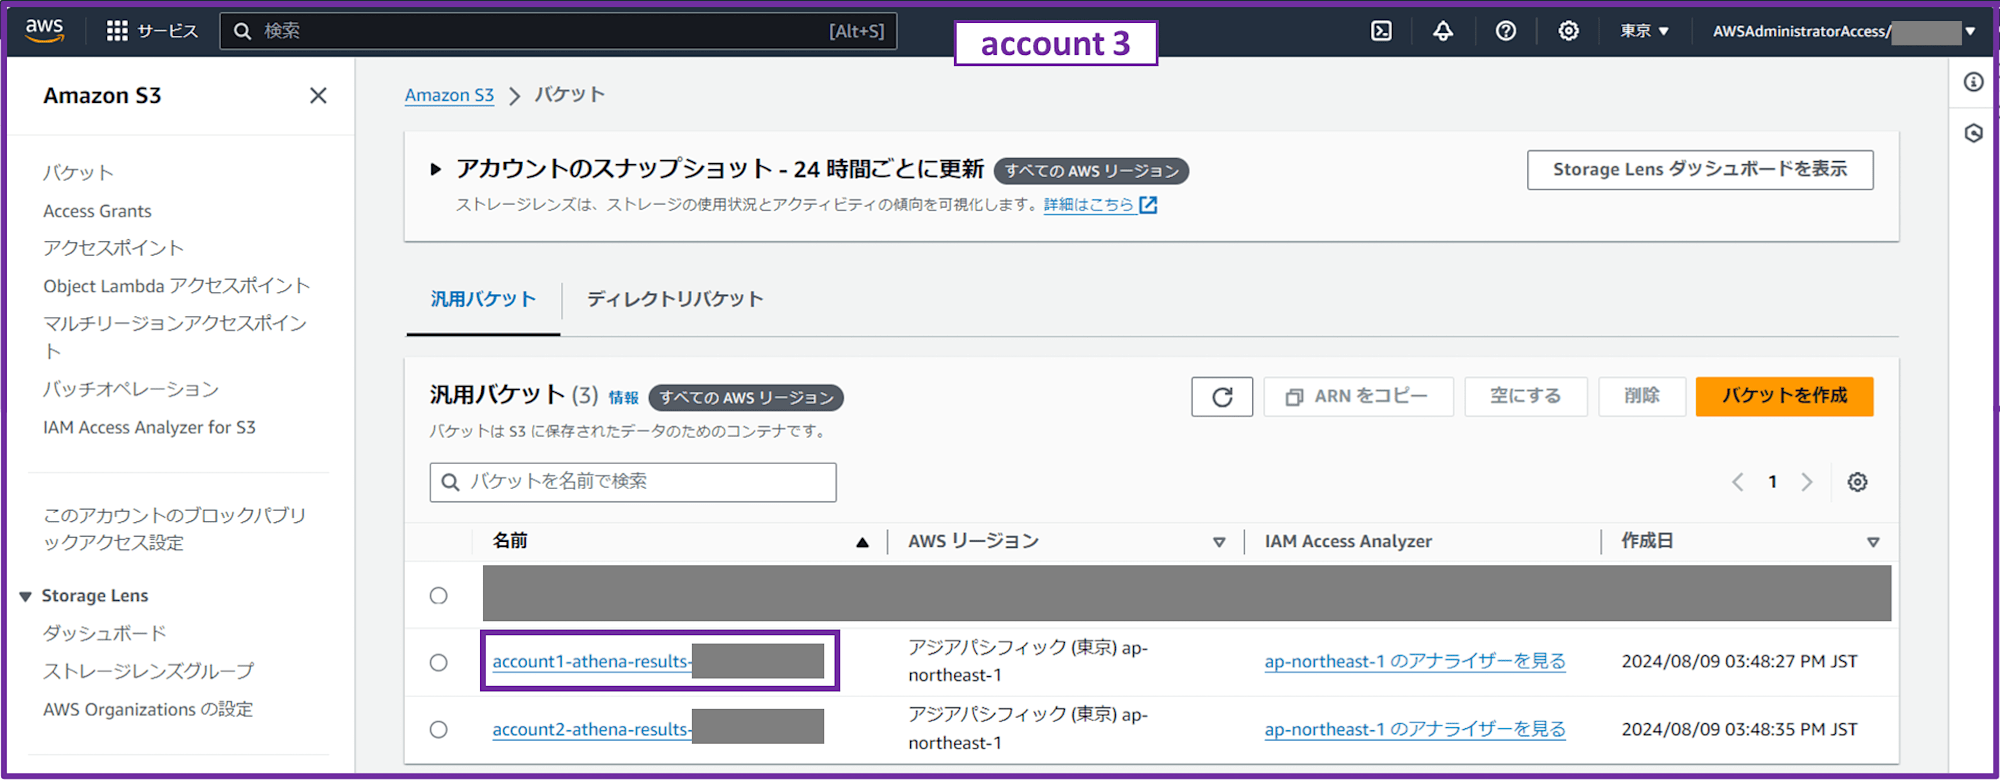Open account2-athena-results bucket link
The height and width of the screenshot is (780, 2000).
coord(591,729)
